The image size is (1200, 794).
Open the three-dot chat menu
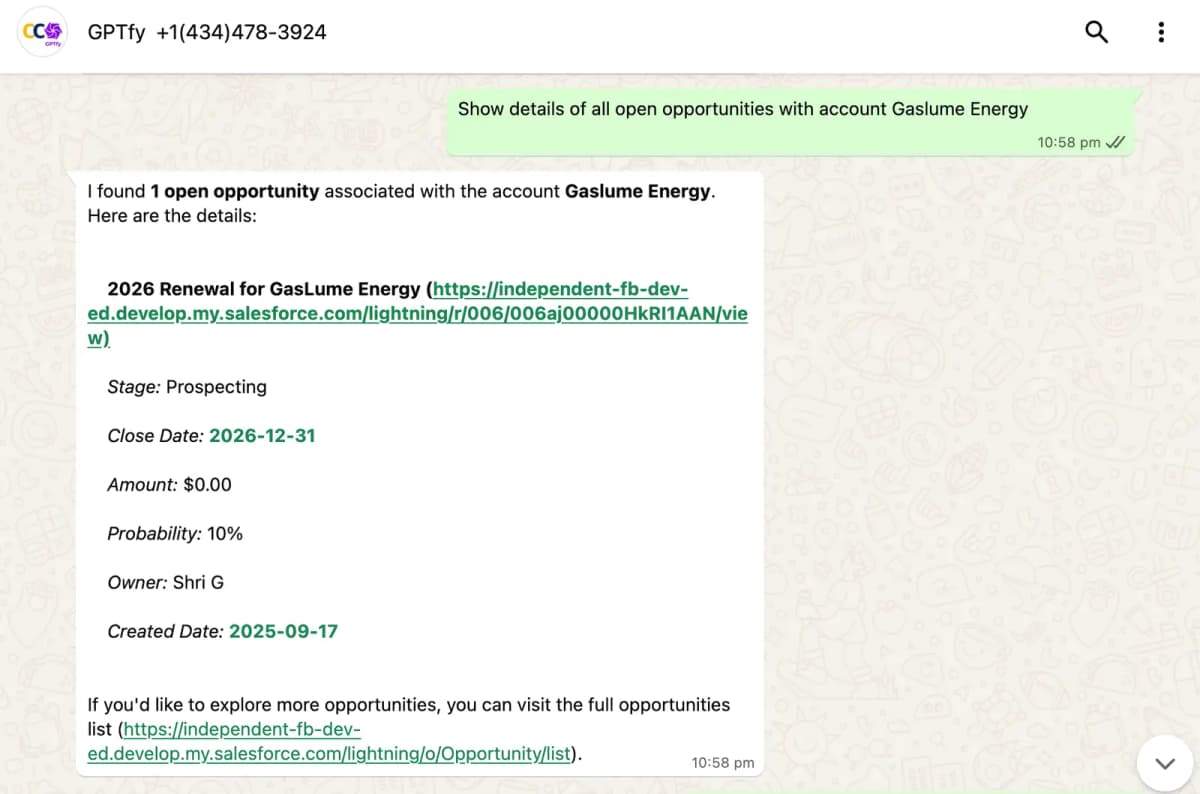click(1160, 32)
